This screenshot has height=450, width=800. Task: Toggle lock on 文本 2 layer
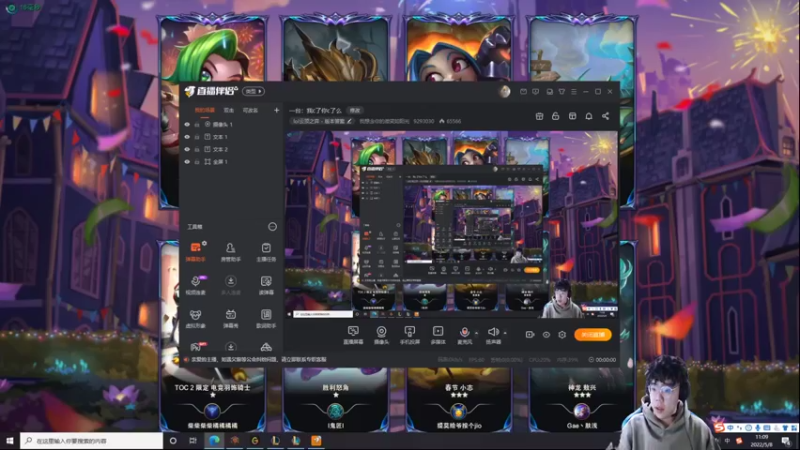point(197,149)
